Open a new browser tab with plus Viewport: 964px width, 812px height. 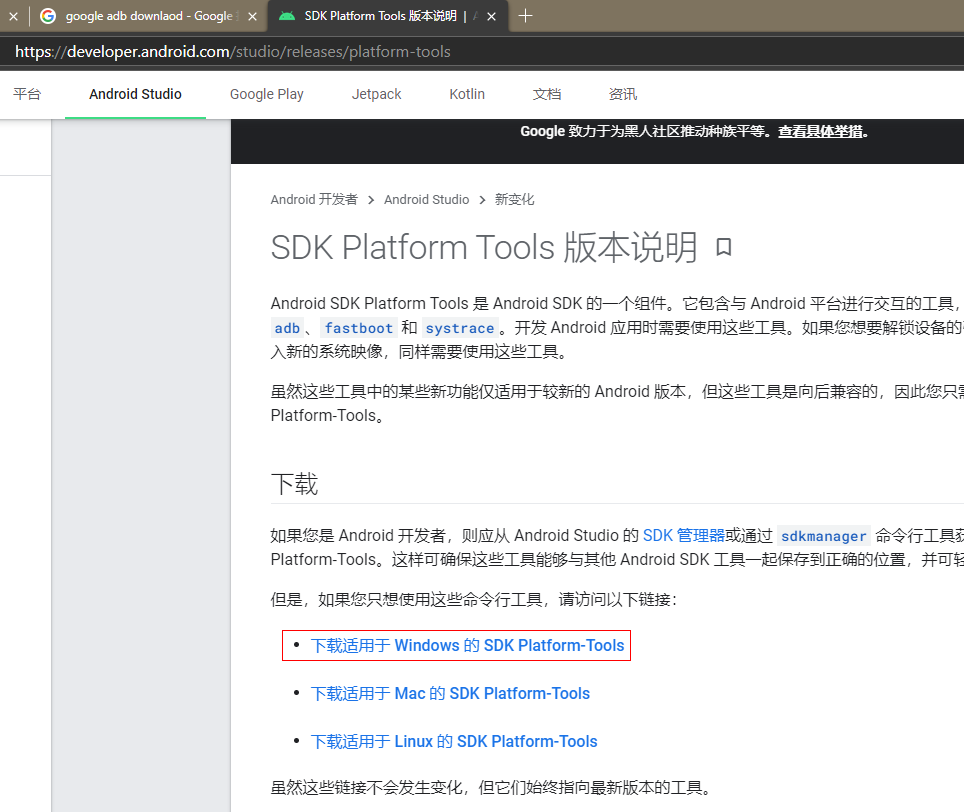tap(526, 16)
